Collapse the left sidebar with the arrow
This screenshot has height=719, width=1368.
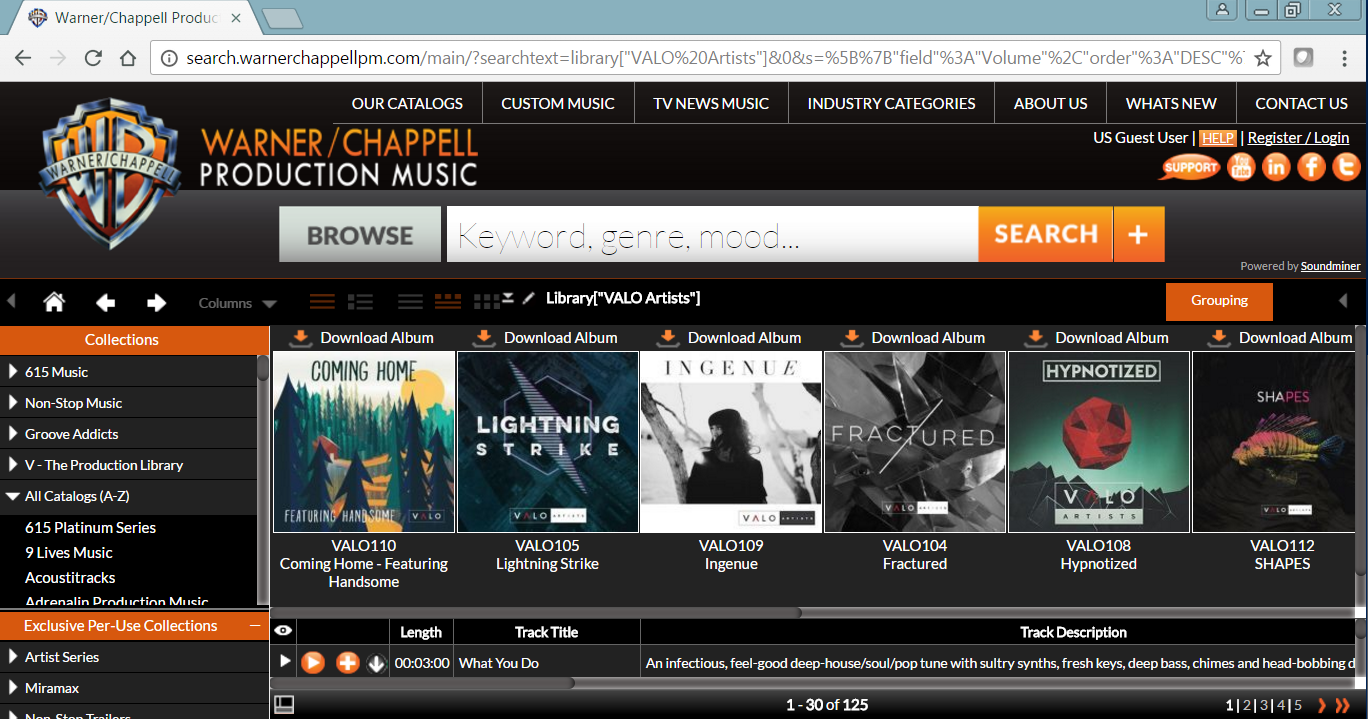point(11,301)
